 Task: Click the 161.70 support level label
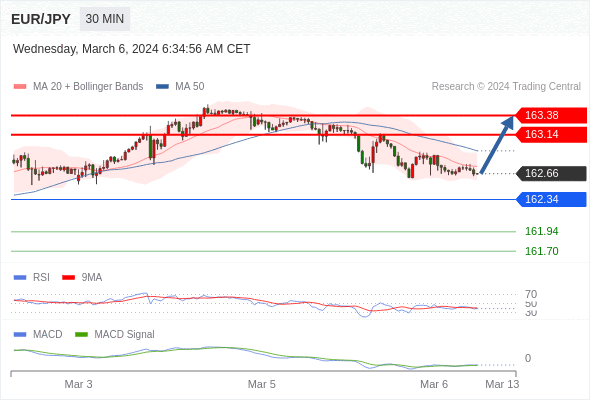tap(541, 251)
